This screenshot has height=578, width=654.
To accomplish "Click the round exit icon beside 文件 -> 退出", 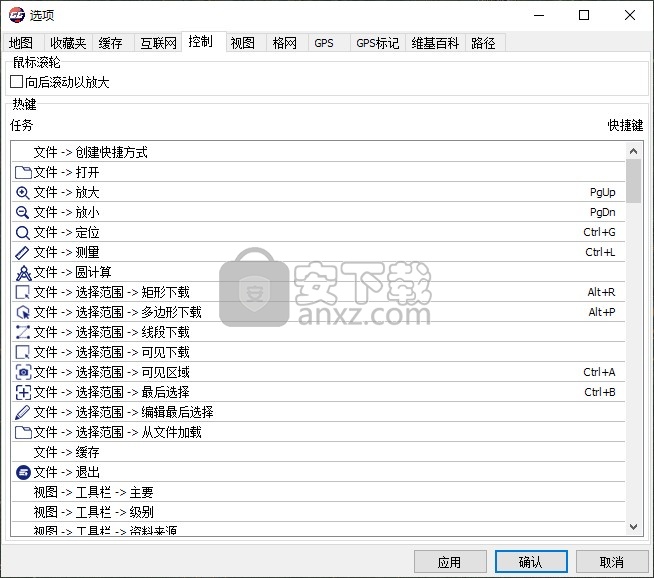I will 23,472.
